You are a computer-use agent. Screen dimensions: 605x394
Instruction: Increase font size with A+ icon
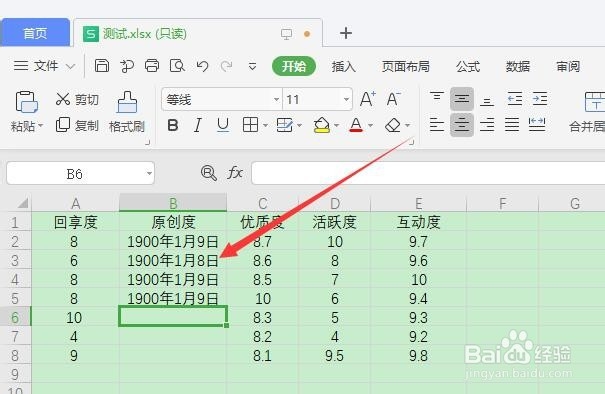point(368,99)
